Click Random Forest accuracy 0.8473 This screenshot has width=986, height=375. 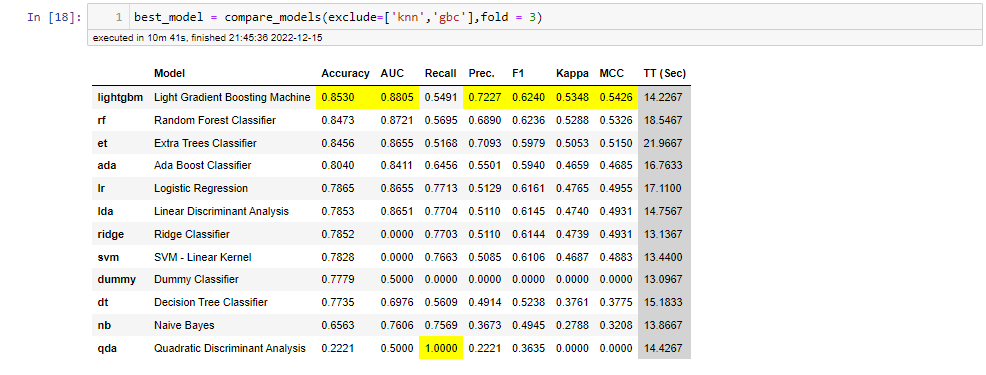point(338,120)
